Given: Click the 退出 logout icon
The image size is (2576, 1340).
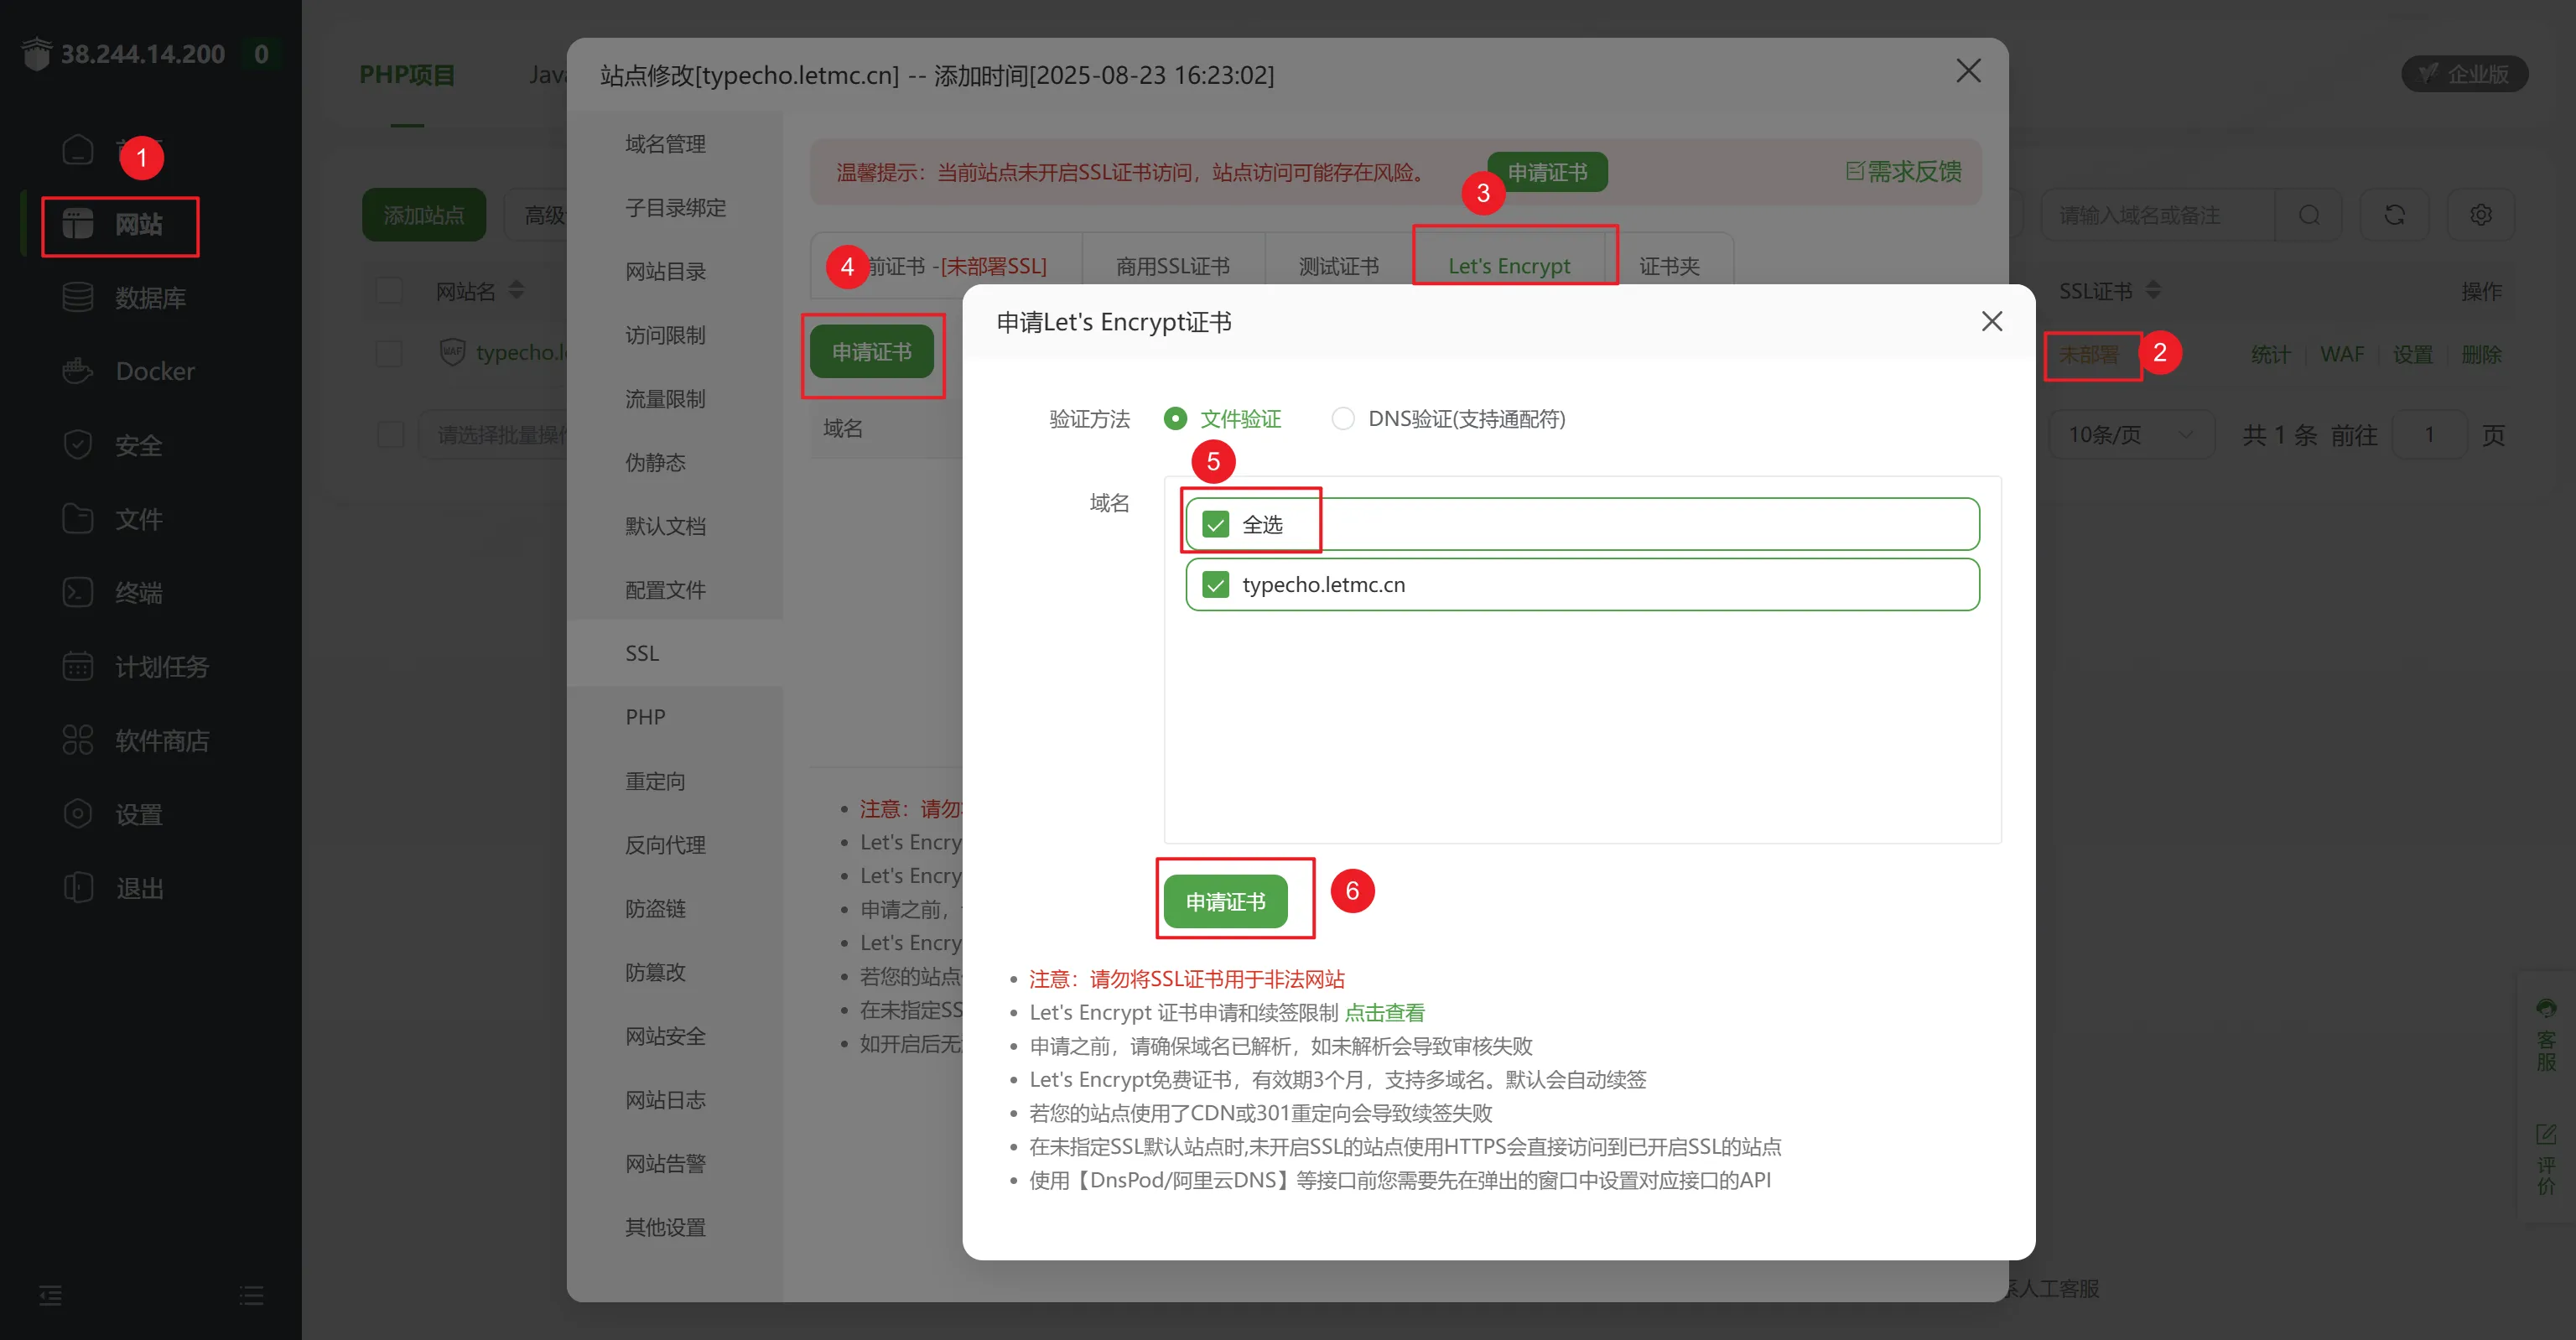Looking at the screenshot, I should [x=77, y=888].
